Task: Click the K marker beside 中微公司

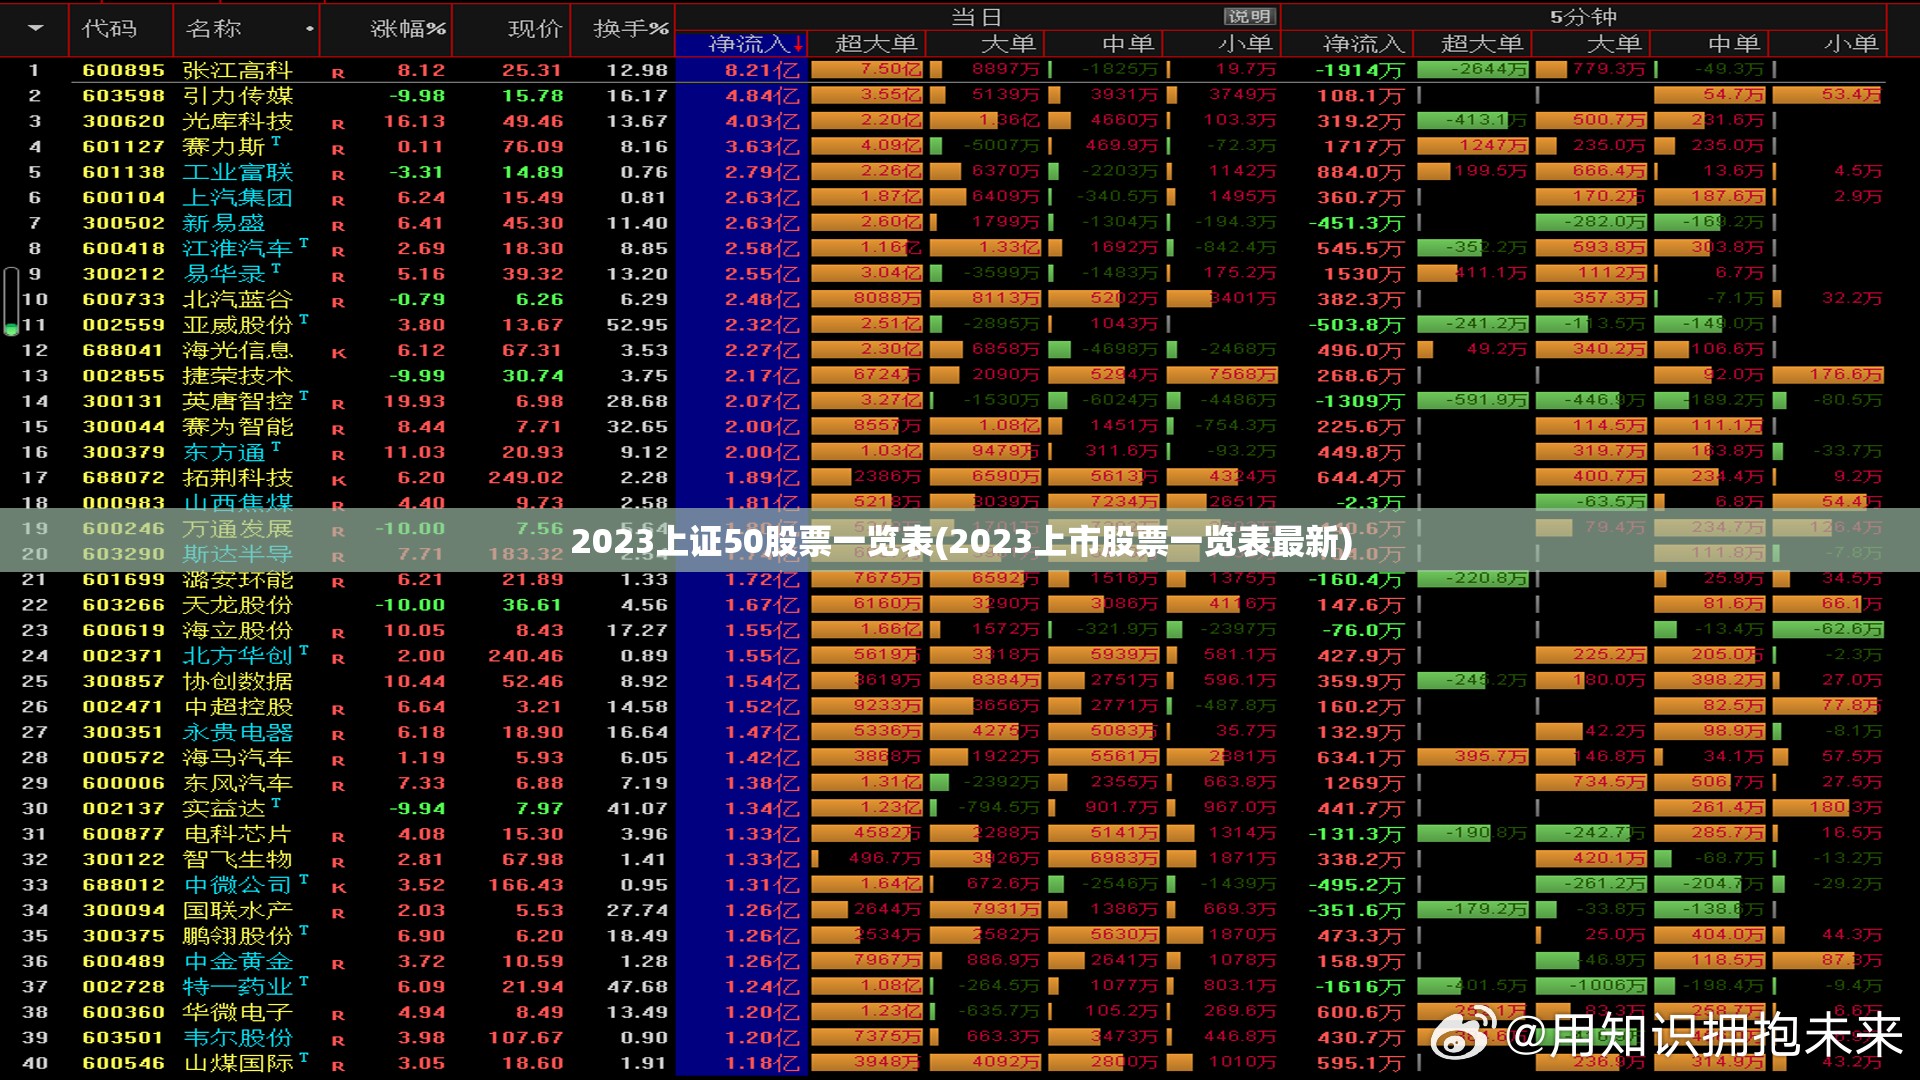Action: coord(338,888)
